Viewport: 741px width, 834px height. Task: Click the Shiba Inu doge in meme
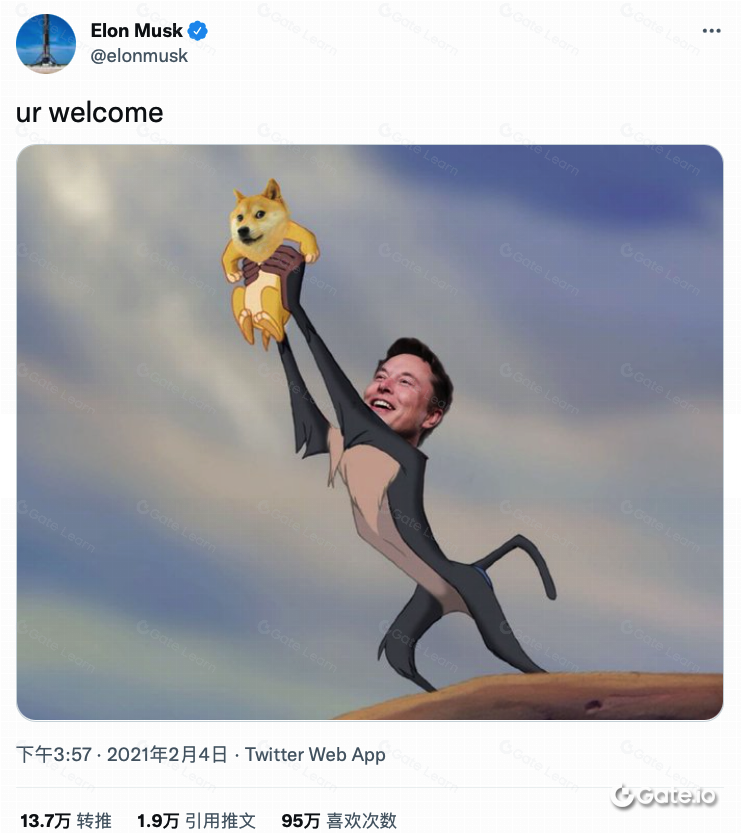pos(268,261)
